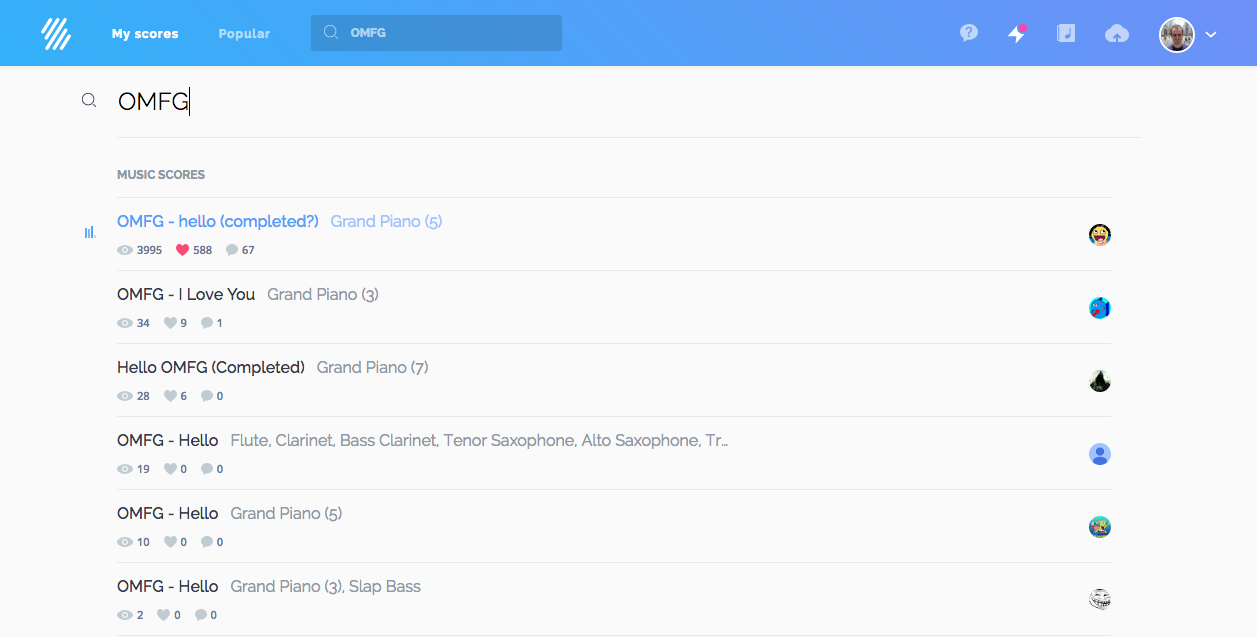Open author avatar for OMFG - I Love You

(1100, 308)
